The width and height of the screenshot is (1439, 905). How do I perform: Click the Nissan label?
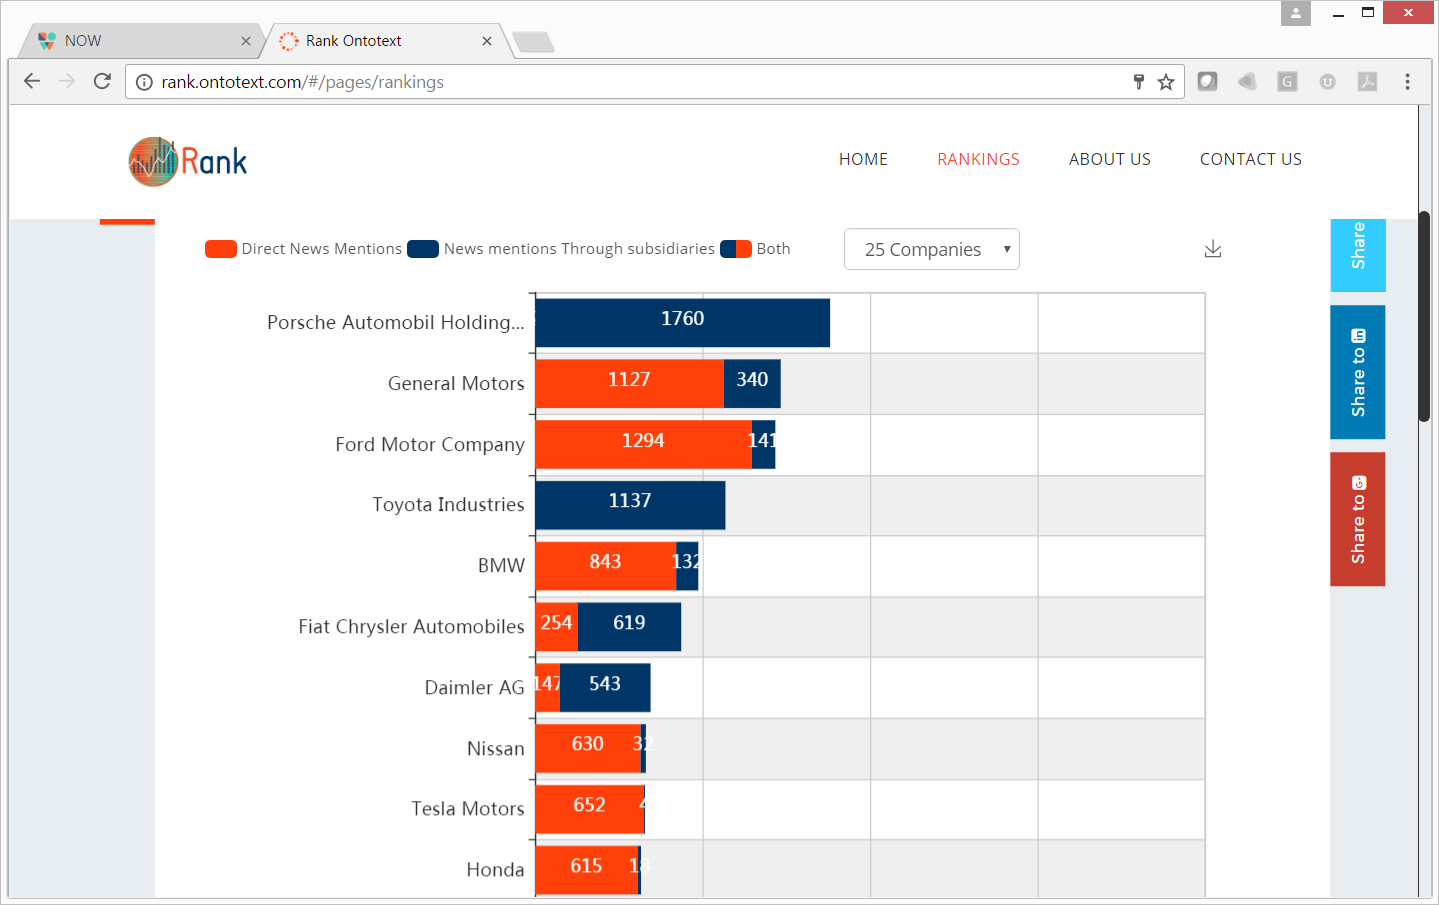coord(495,749)
